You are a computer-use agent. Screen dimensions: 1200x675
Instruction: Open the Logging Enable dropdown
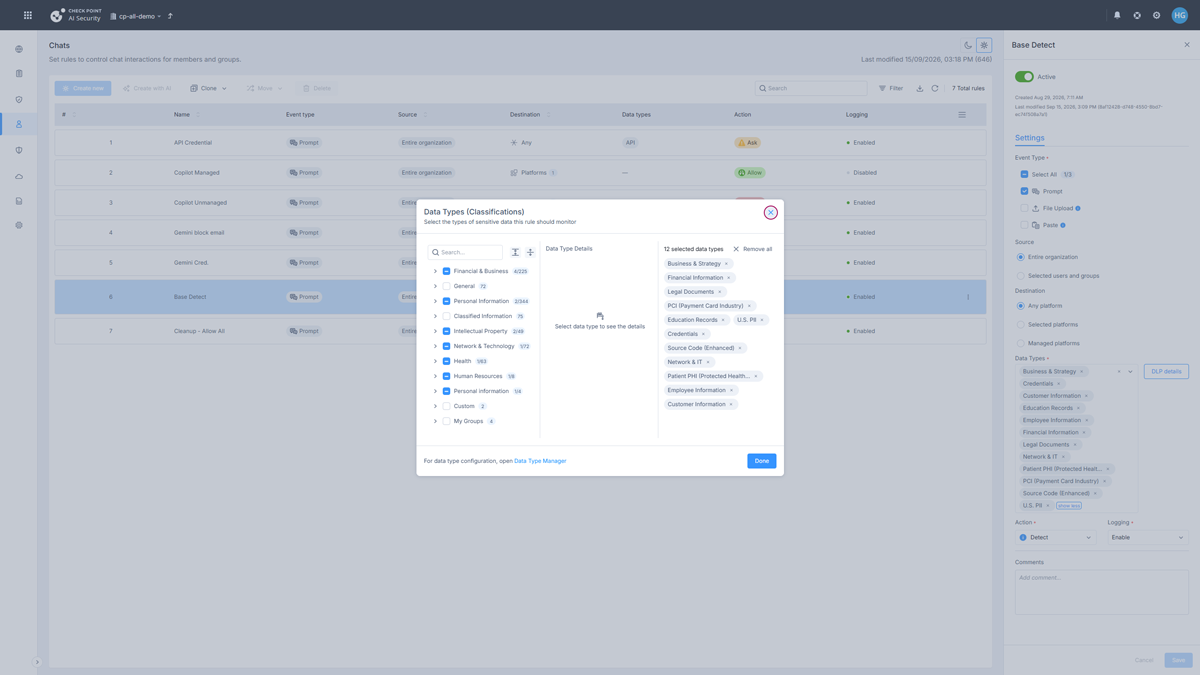tap(1148, 537)
